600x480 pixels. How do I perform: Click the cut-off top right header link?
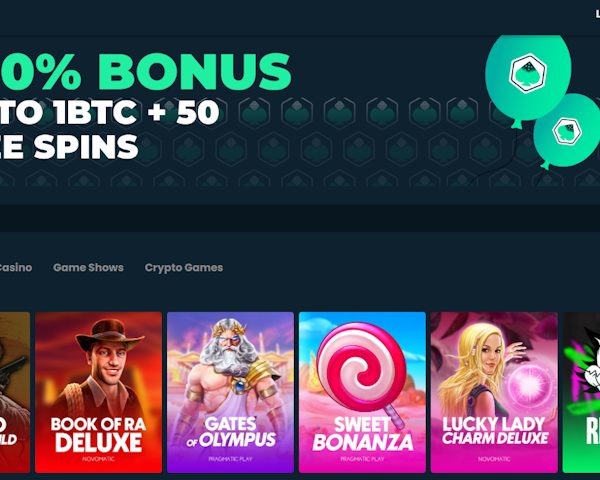point(598,15)
